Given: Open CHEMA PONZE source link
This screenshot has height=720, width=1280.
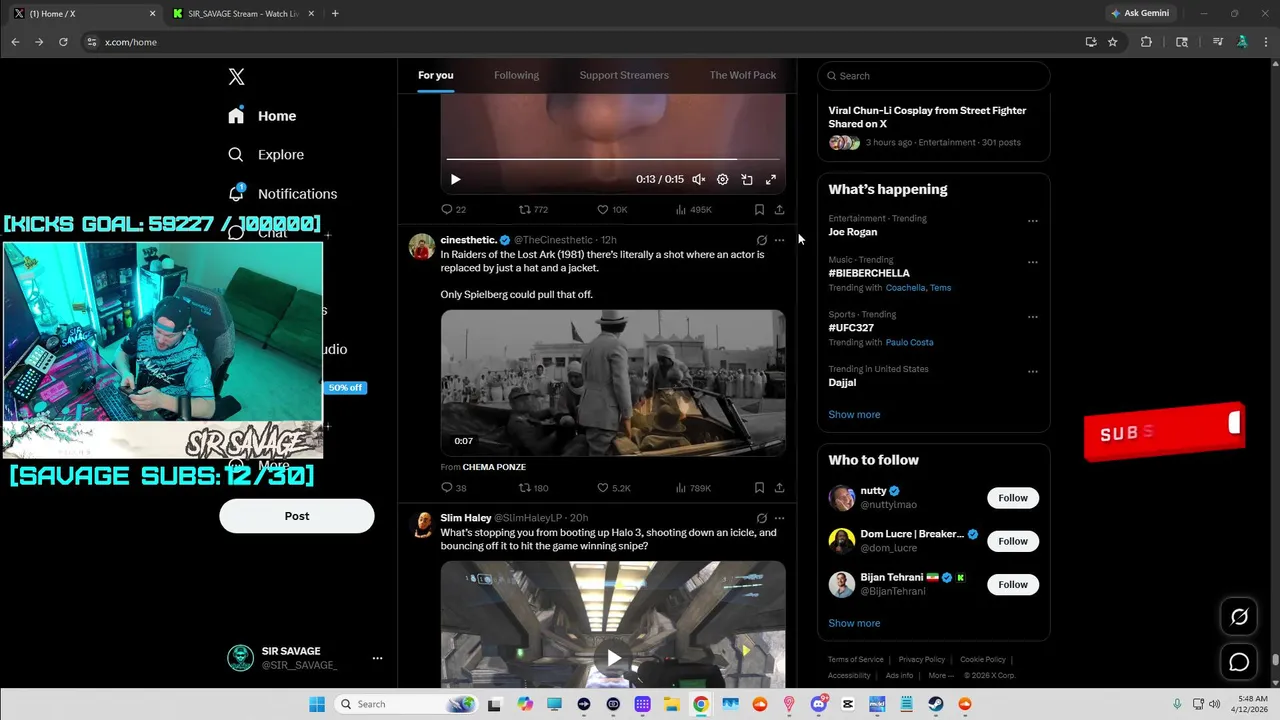Looking at the screenshot, I should click(x=494, y=467).
